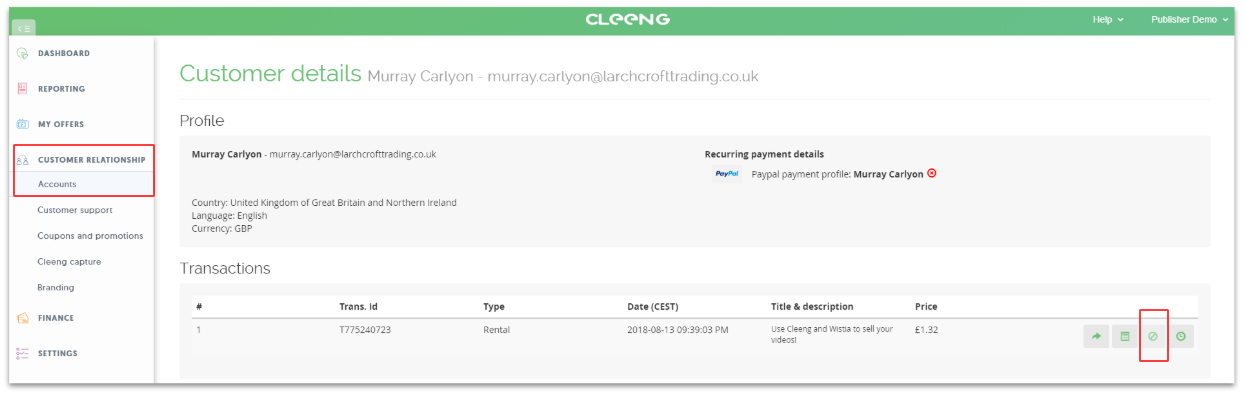Remove Paypal payment profile with red X

(x=932, y=173)
